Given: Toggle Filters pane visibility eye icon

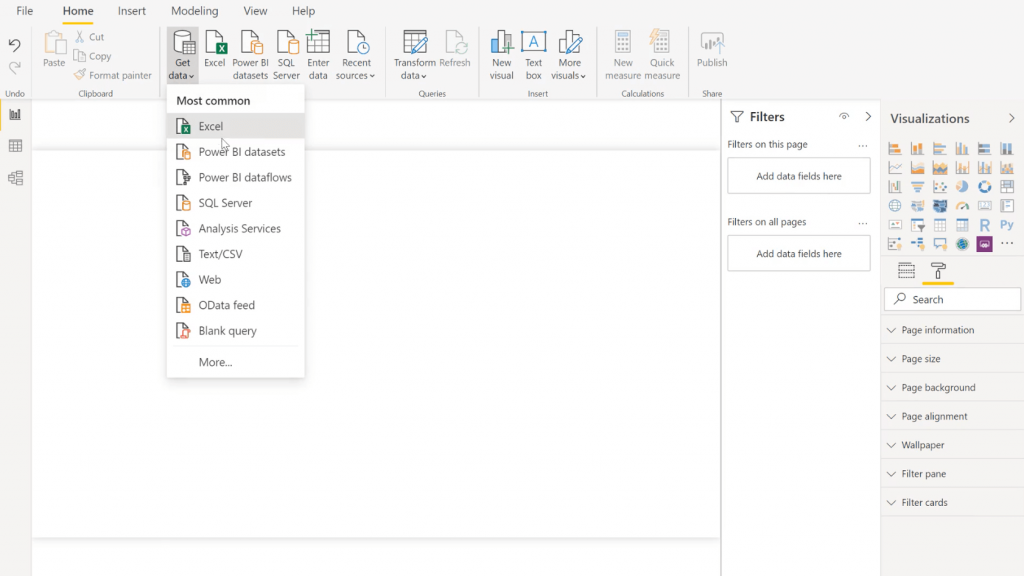Looking at the screenshot, I should coord(844,117).
